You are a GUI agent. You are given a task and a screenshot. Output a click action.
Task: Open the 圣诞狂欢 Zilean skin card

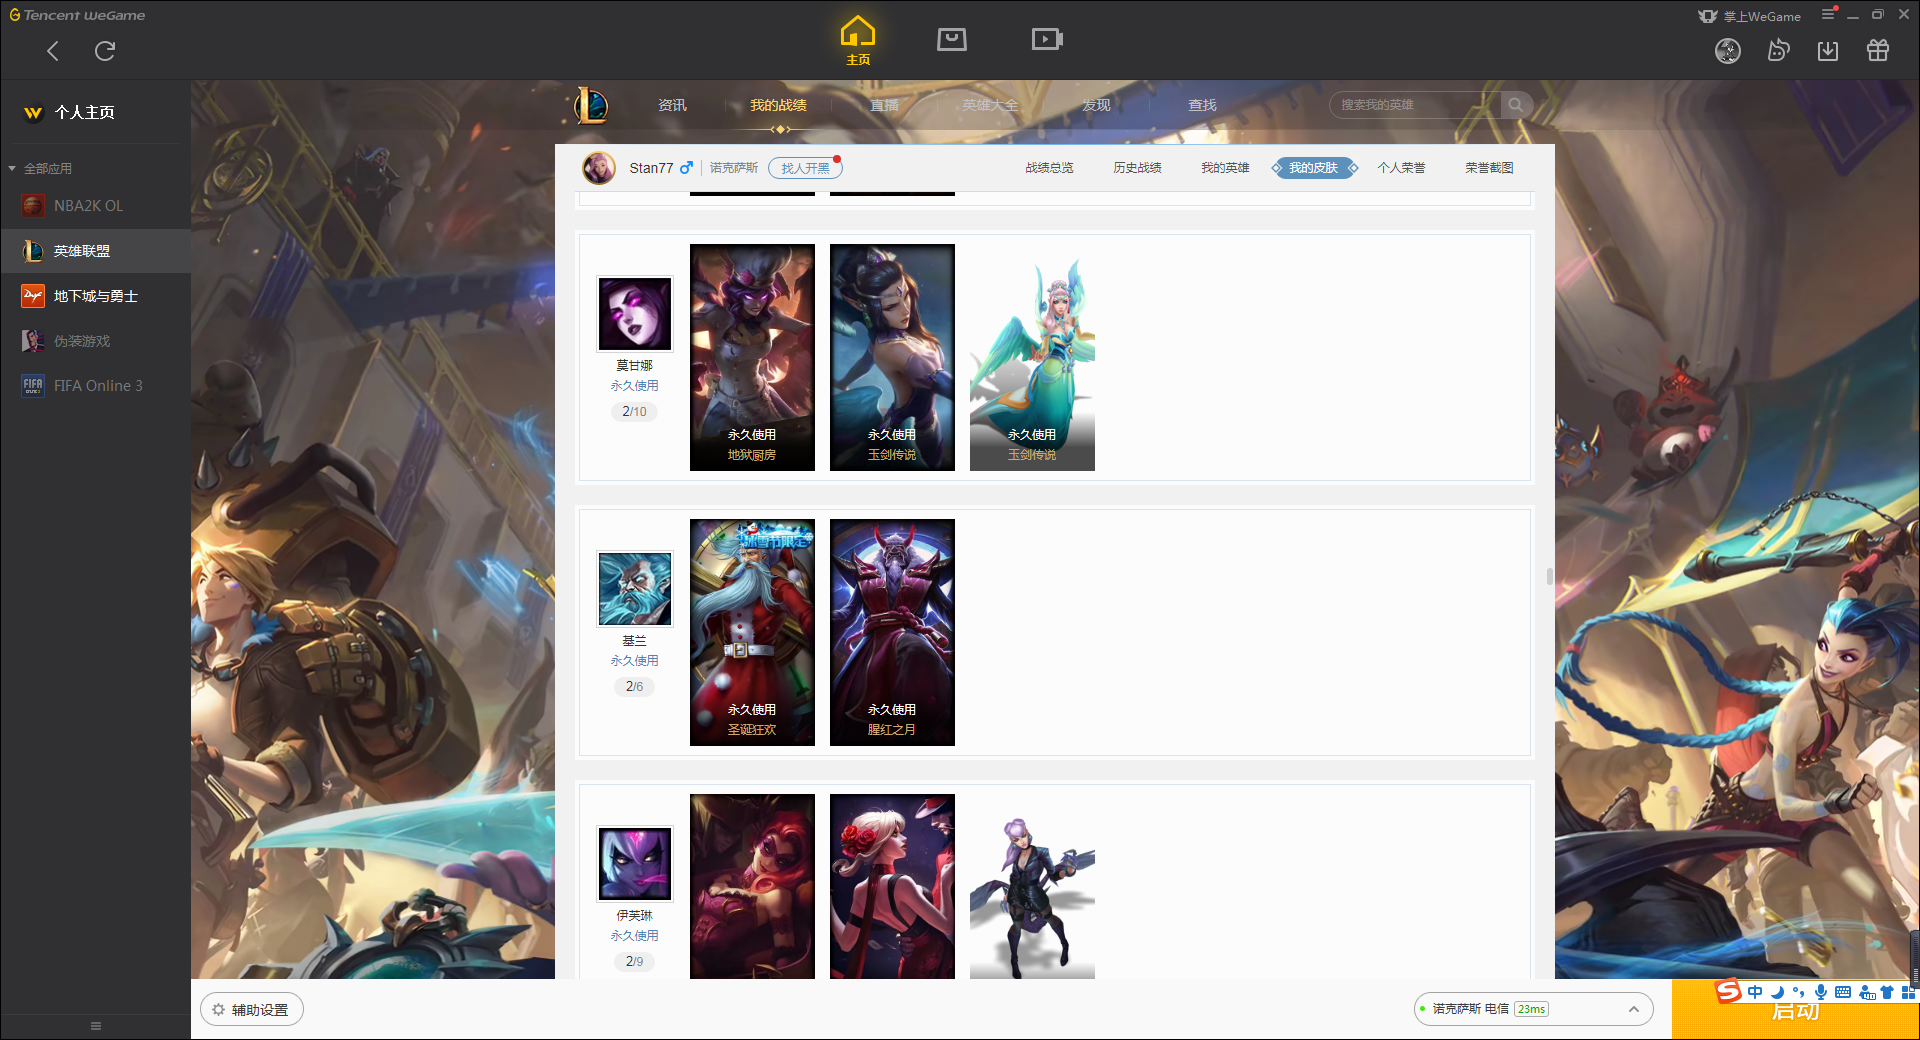(752, 632)
